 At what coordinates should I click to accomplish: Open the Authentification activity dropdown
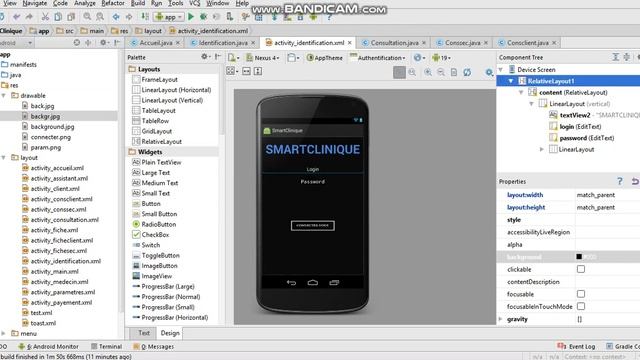378,58
